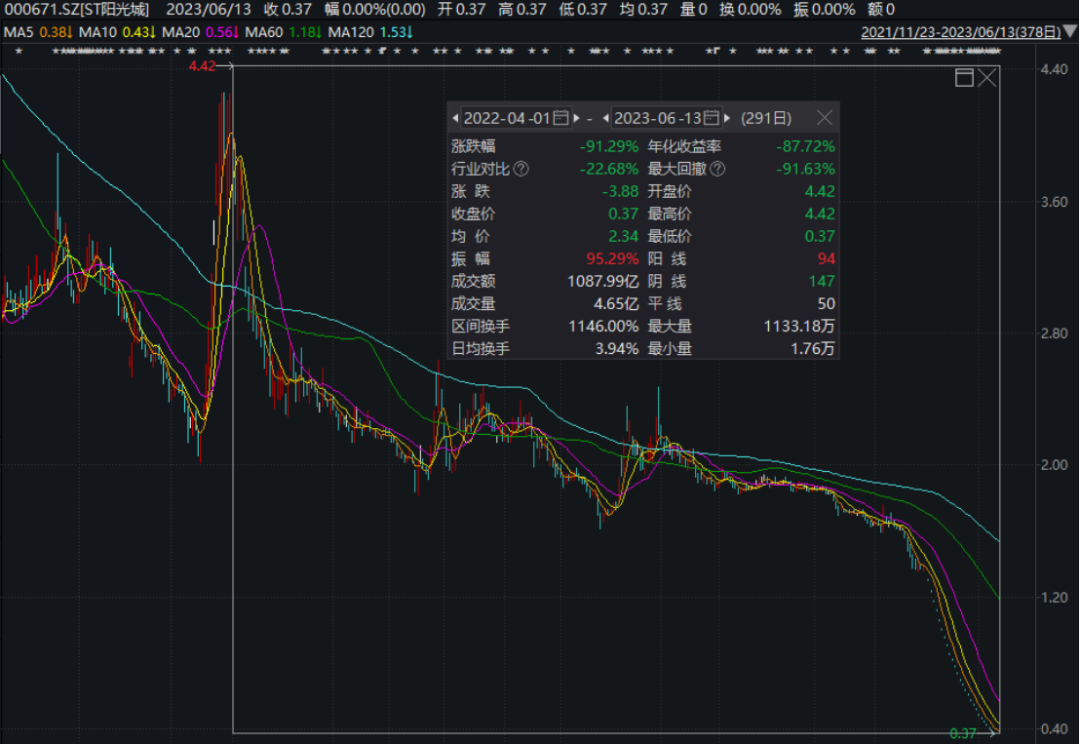Click help icon next to 行业对比
Viewport: 1080px width, 744px height.
click(520, 168)
